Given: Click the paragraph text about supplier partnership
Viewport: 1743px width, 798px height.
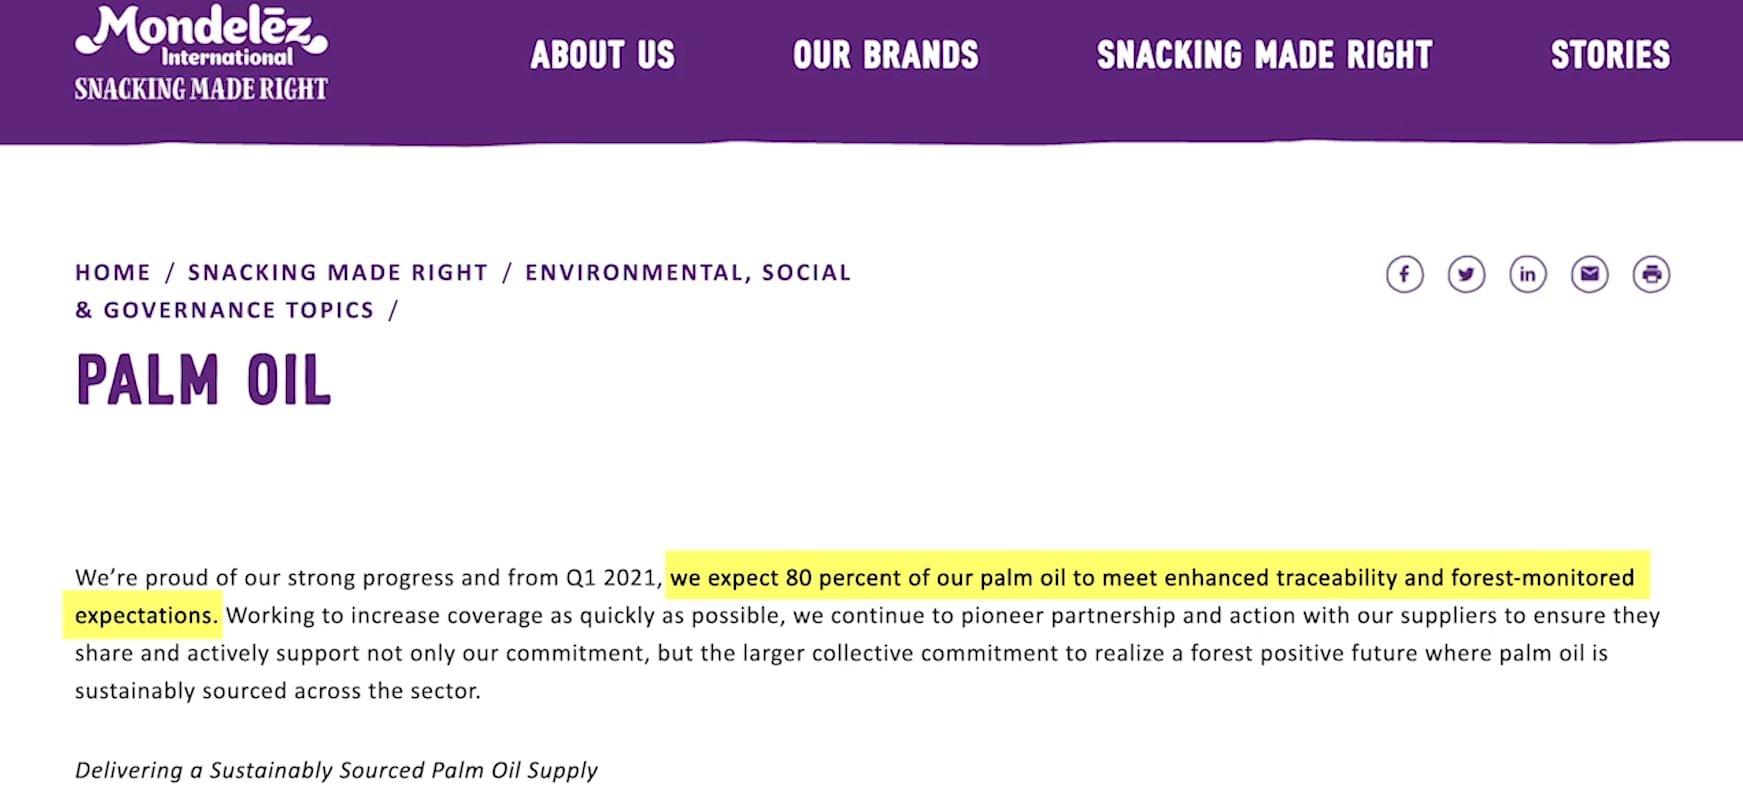Looking at the screenshot, I should point(868,653).
